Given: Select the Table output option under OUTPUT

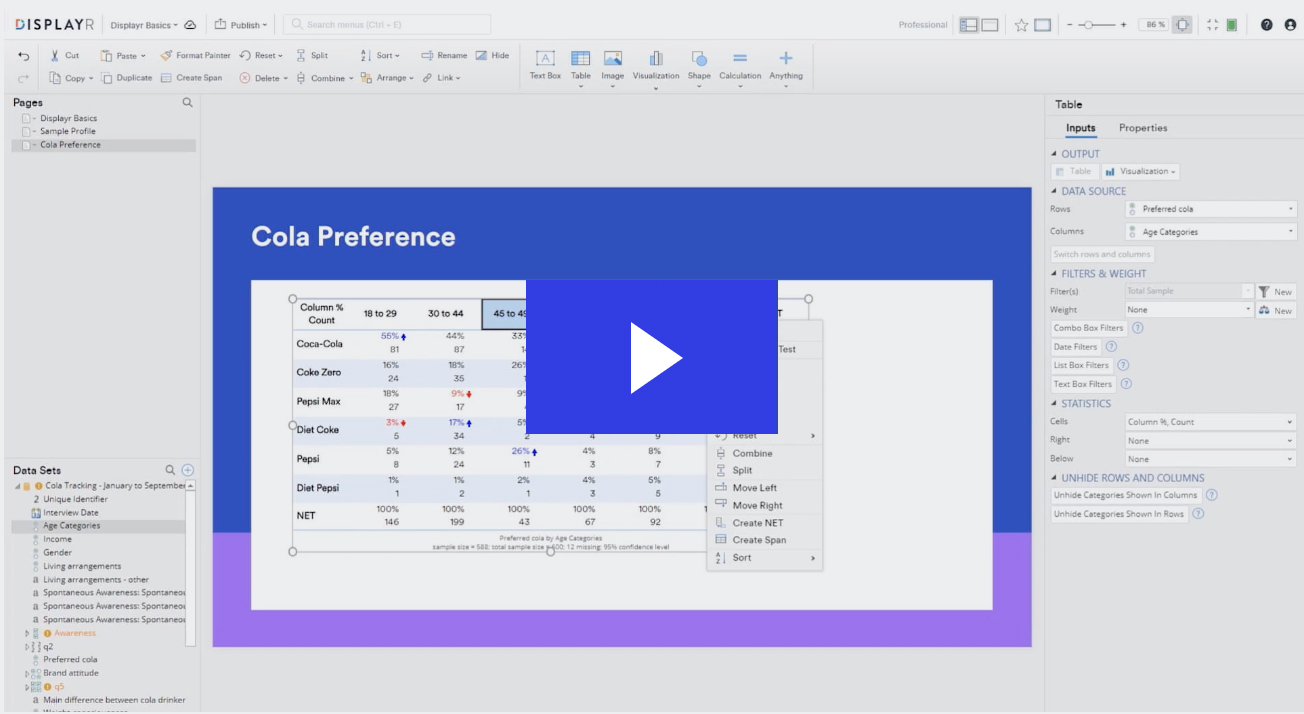Looking at the screenshot, I should pyautogui.click(x=1073, y=171).
